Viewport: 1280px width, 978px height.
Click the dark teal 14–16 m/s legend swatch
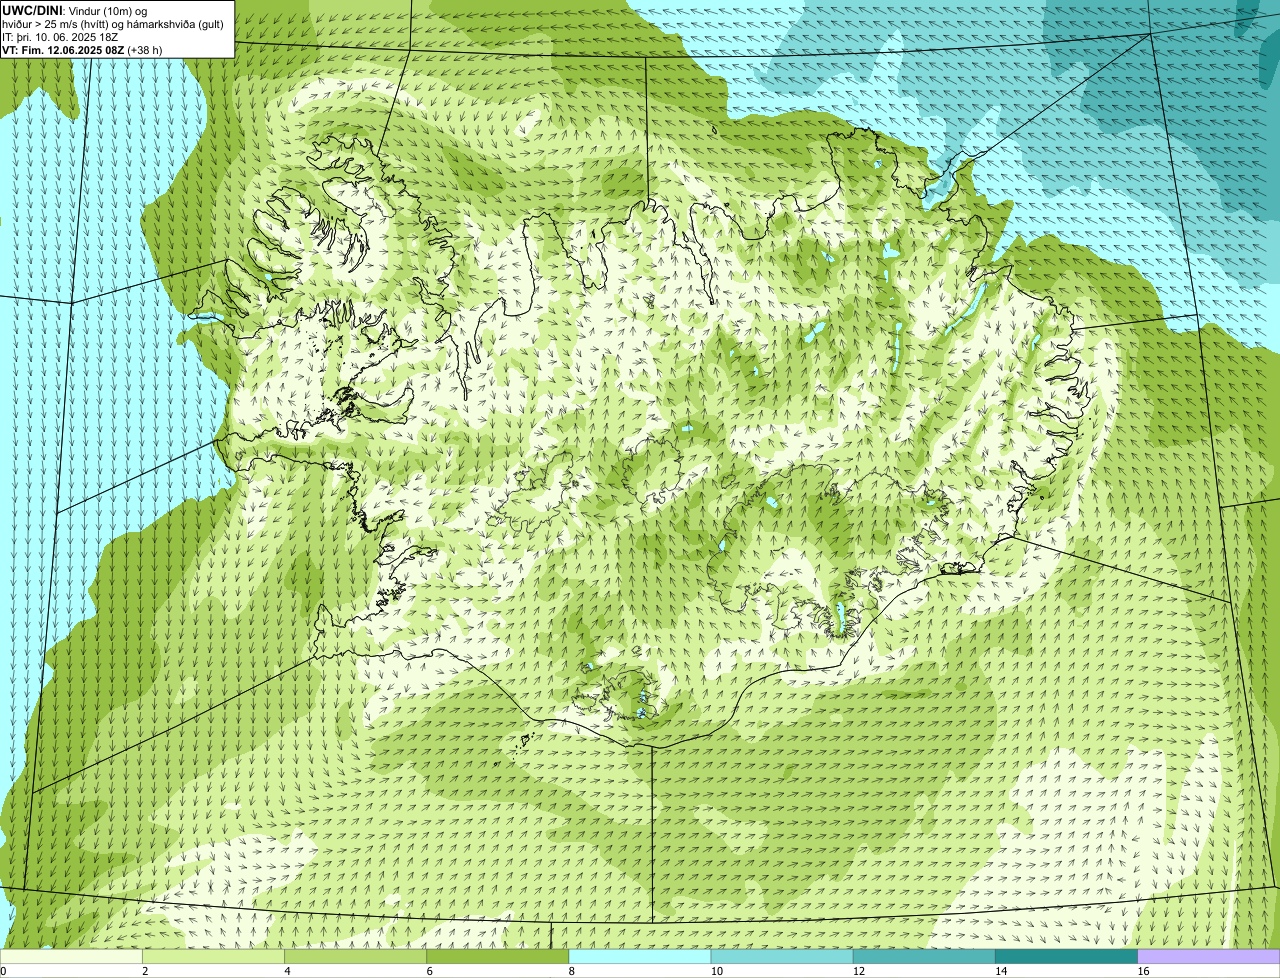pos(1067,956)
